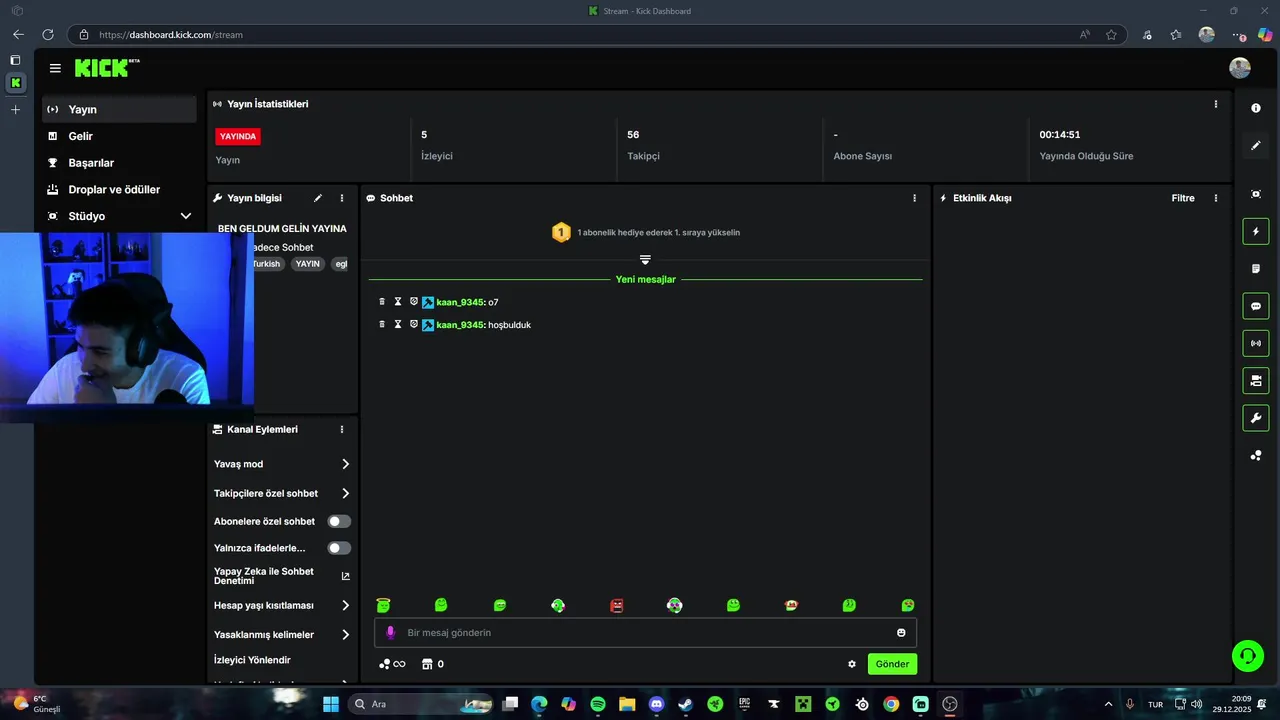Edit stream info with pencil icon

[x=318, y=198]
